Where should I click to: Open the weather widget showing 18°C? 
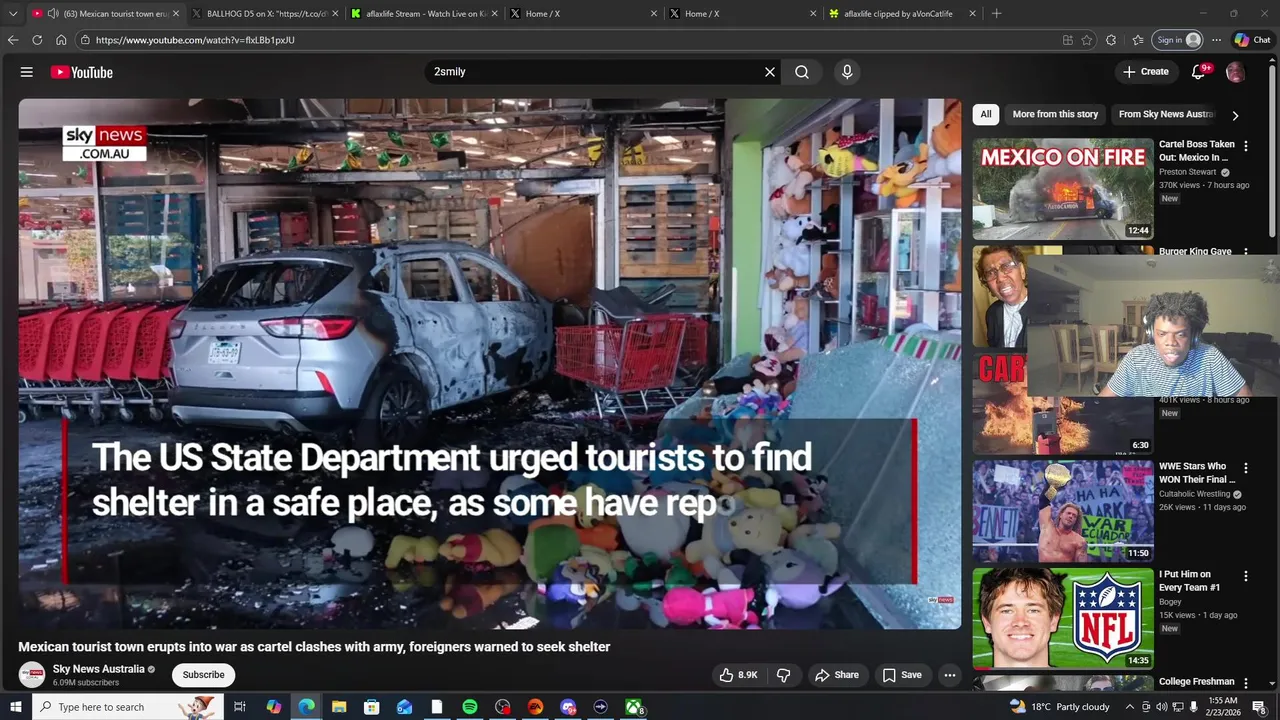pyautogui.click(x=1059, y=707)
